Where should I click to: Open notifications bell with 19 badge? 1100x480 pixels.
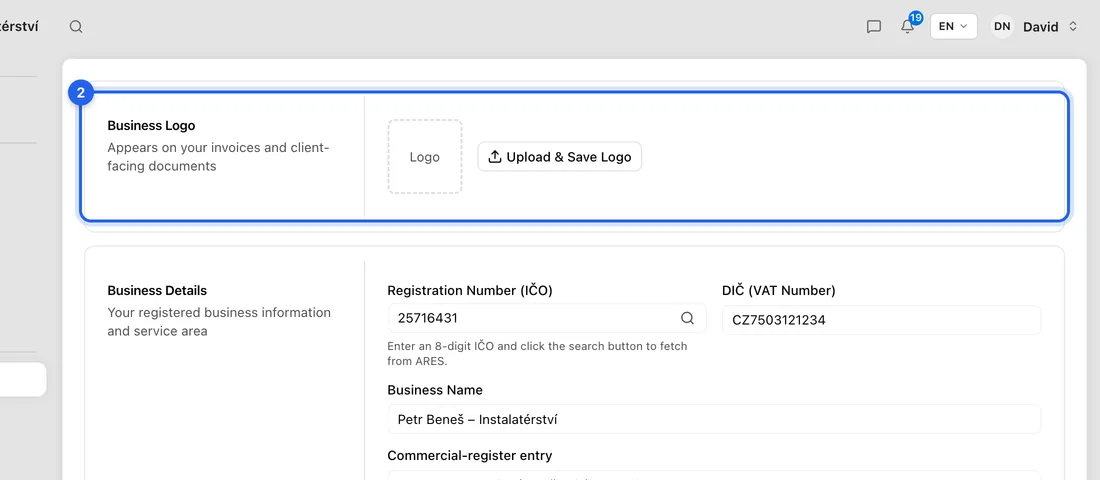coord(908,26)
